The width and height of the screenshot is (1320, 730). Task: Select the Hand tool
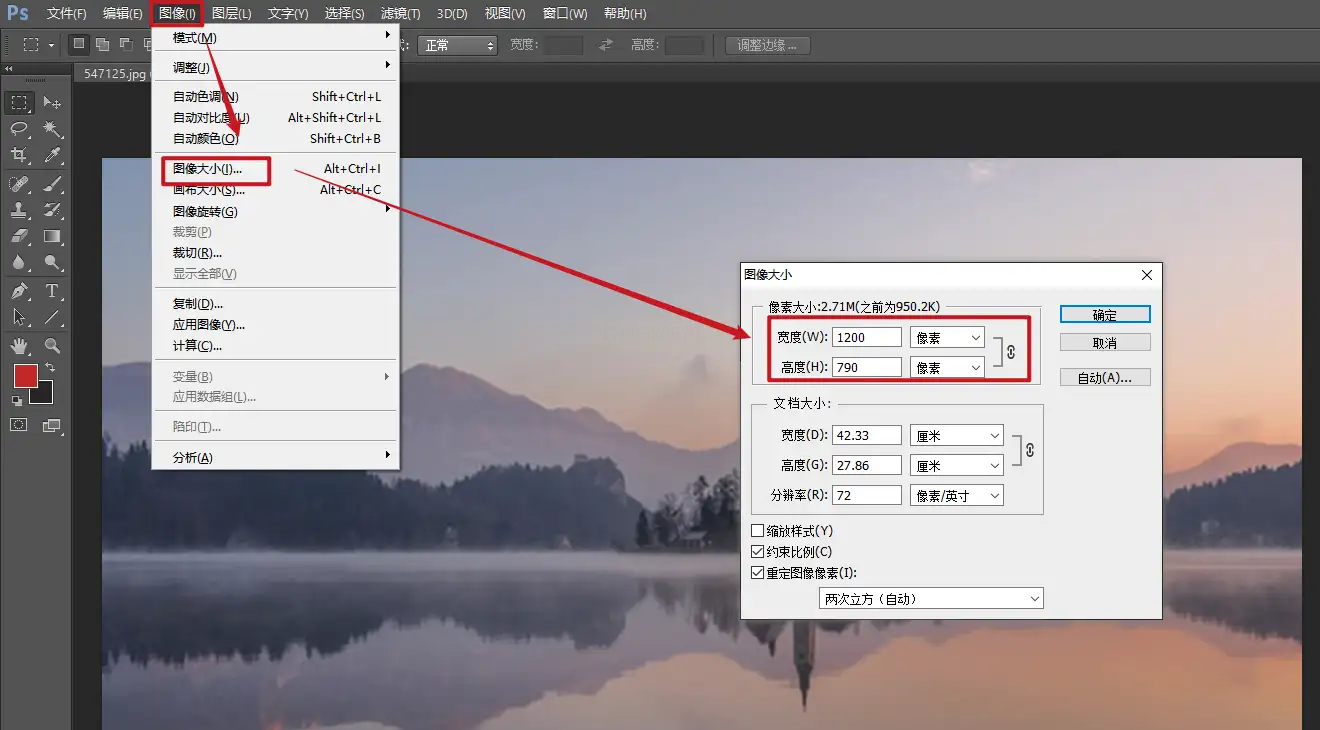19,346
